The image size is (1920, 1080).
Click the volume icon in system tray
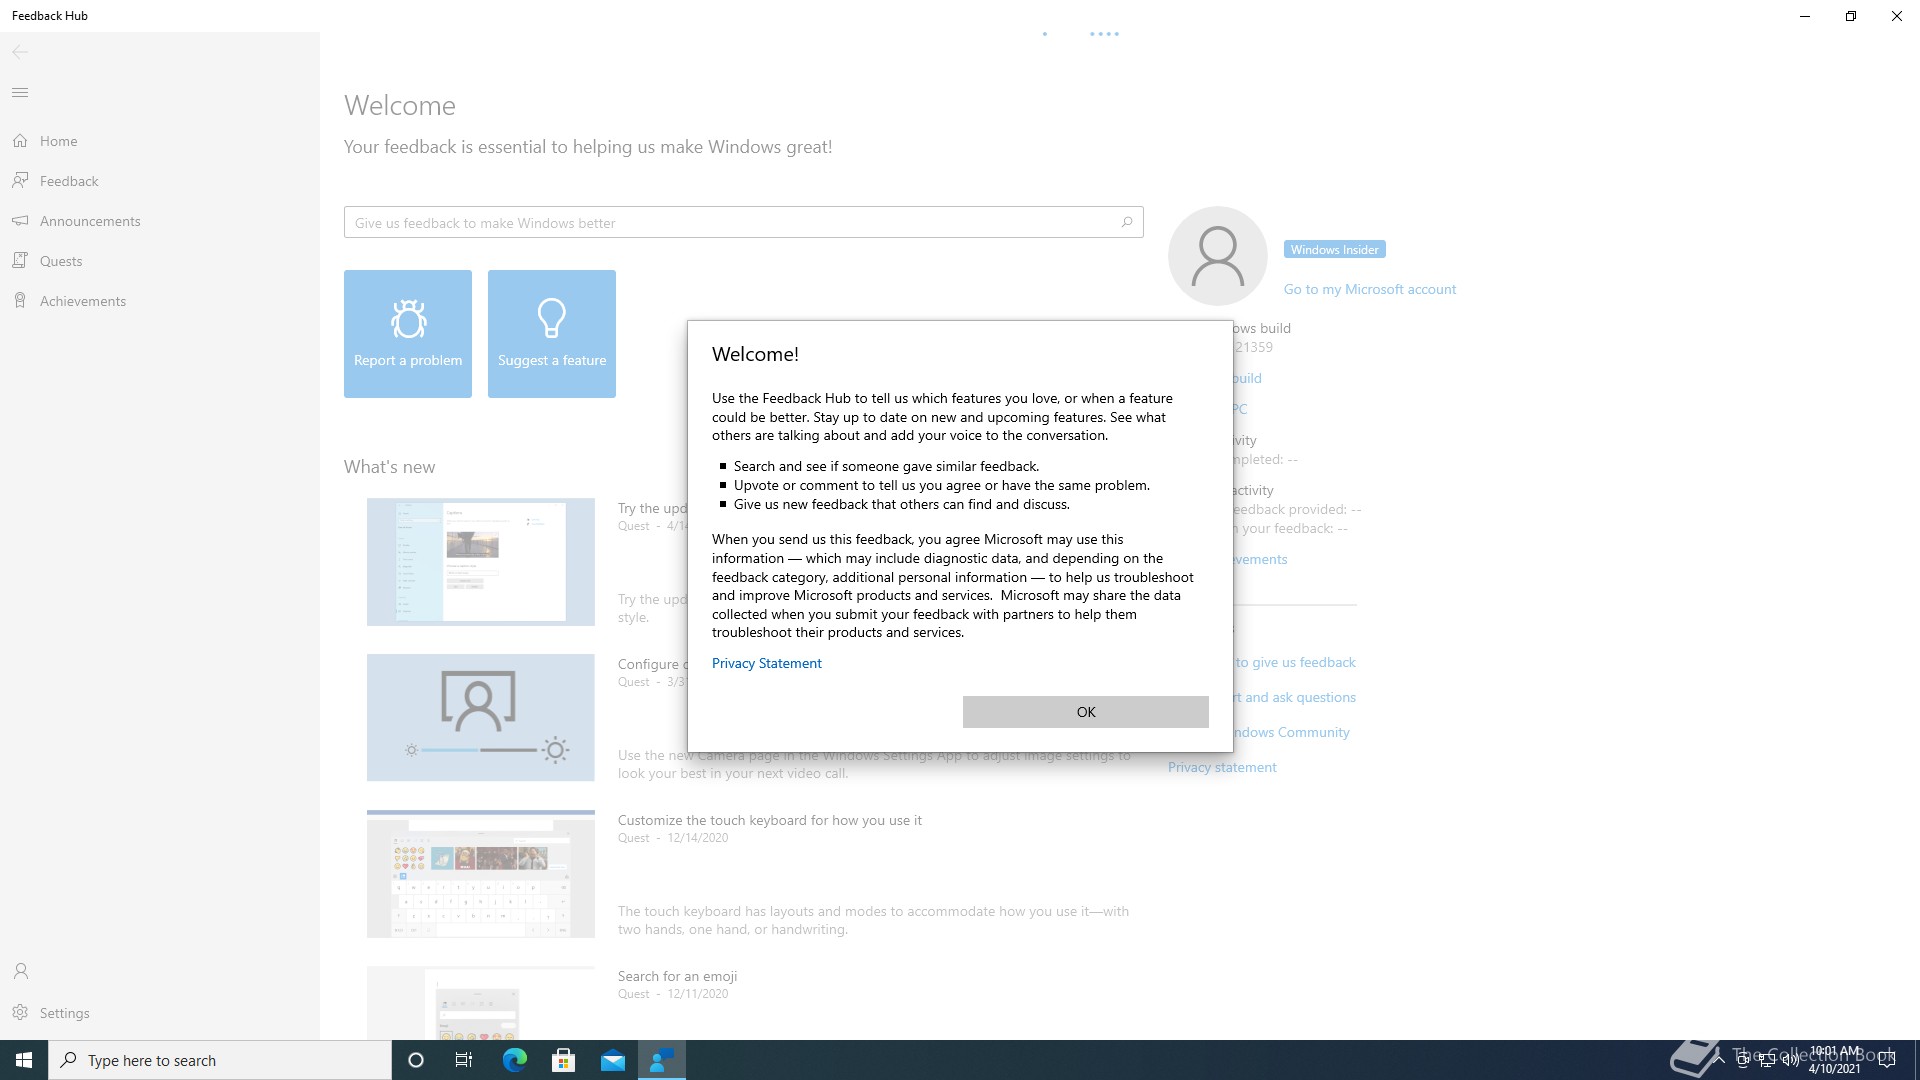pyautogui.click(x=1789, y=1060)
